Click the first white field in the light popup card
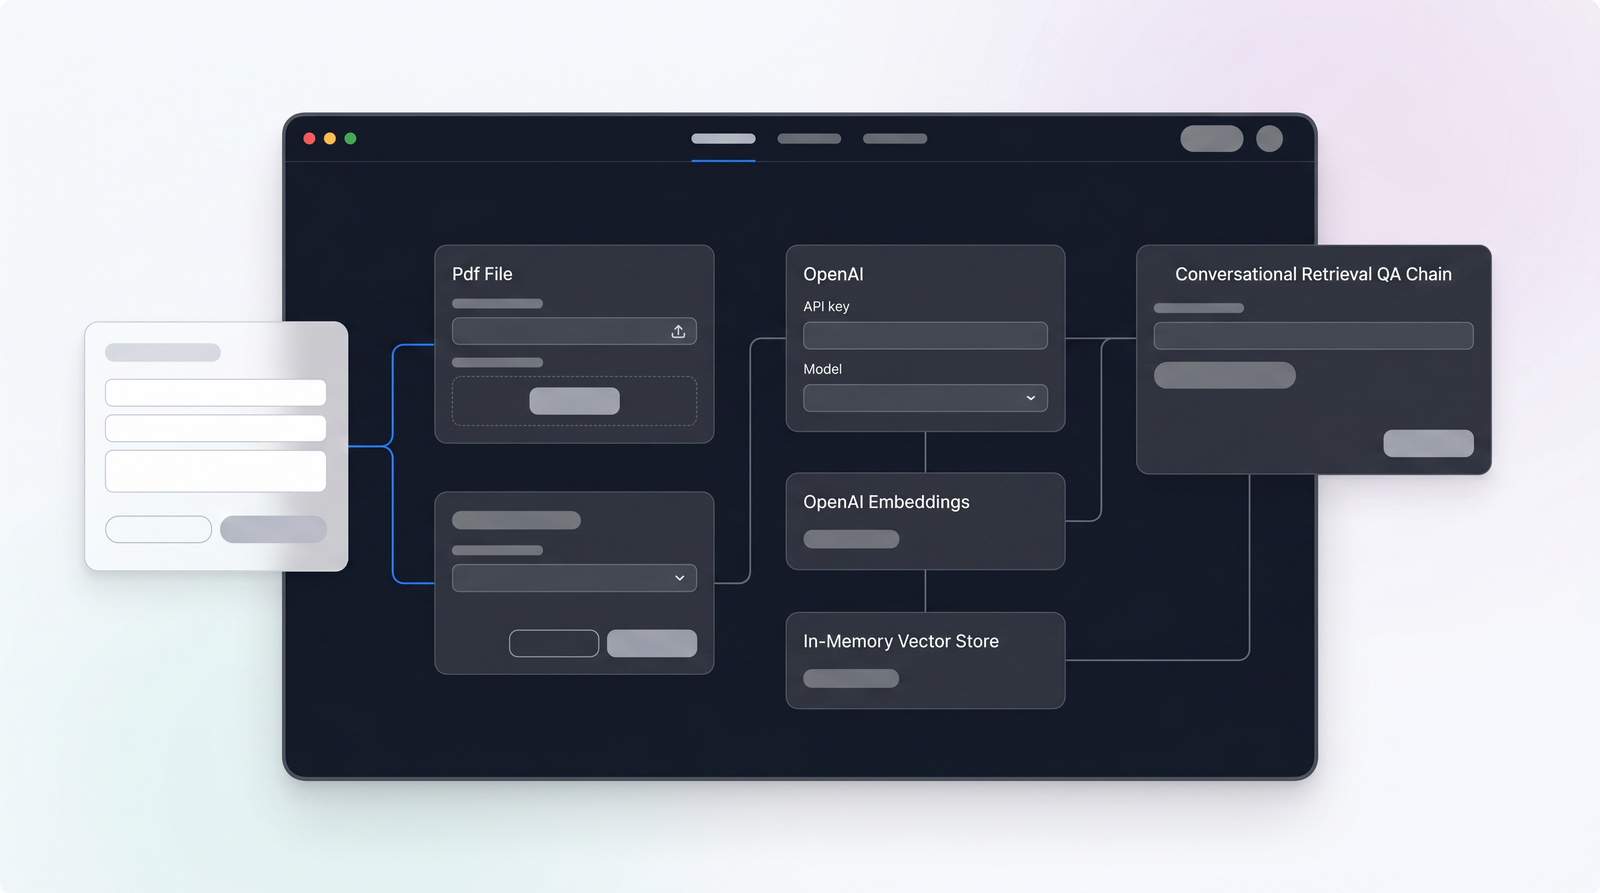This screenshot has height=893, width=1600. tap(215, 392)
